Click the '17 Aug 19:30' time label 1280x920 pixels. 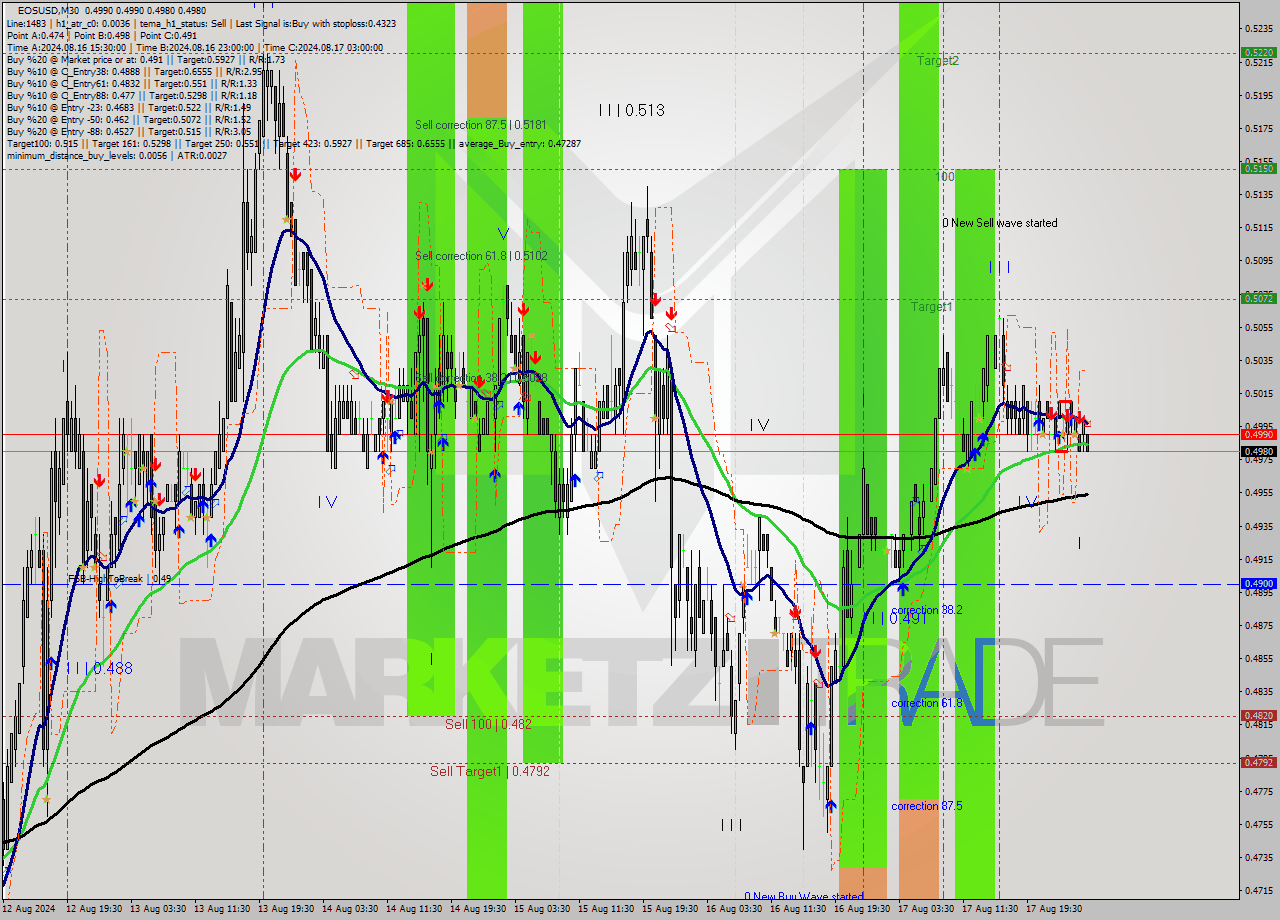click(x=1055, y=908)
